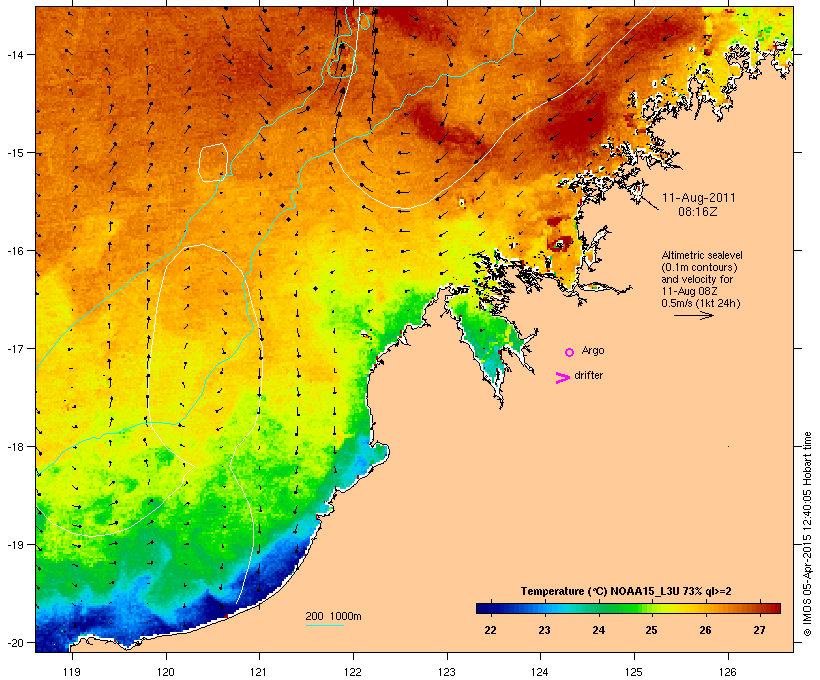The image size is (820, 680).
Task: Click the latitude axis label -20
Action: coord(14,642)
